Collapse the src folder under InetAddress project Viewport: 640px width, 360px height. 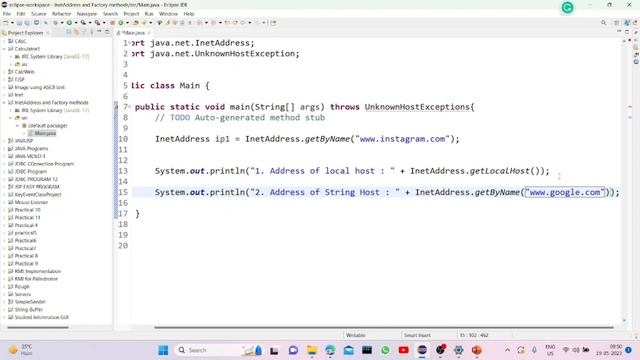tap(11, 118)
